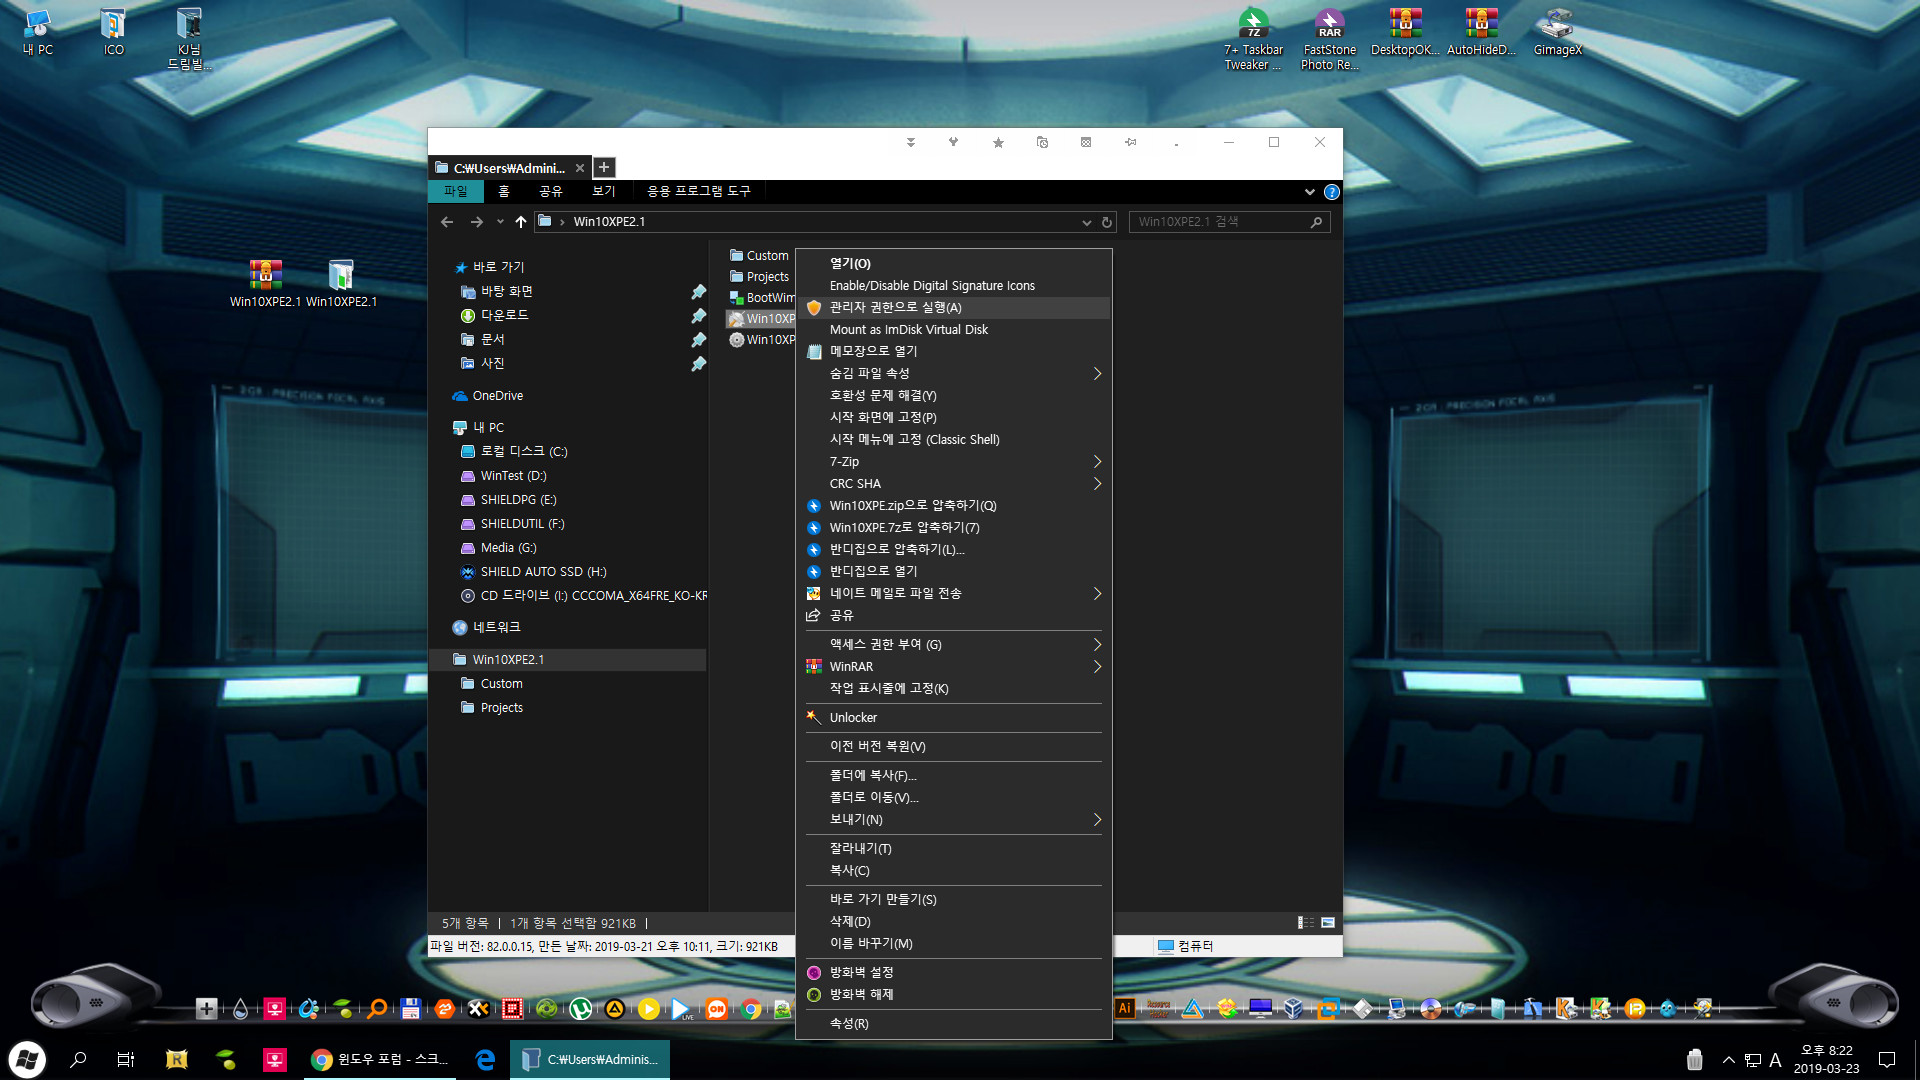Open VirtualBox cube icon in the dock
Image resolution: width=1920 pixels, height=1080 pixels.
1294,1008
